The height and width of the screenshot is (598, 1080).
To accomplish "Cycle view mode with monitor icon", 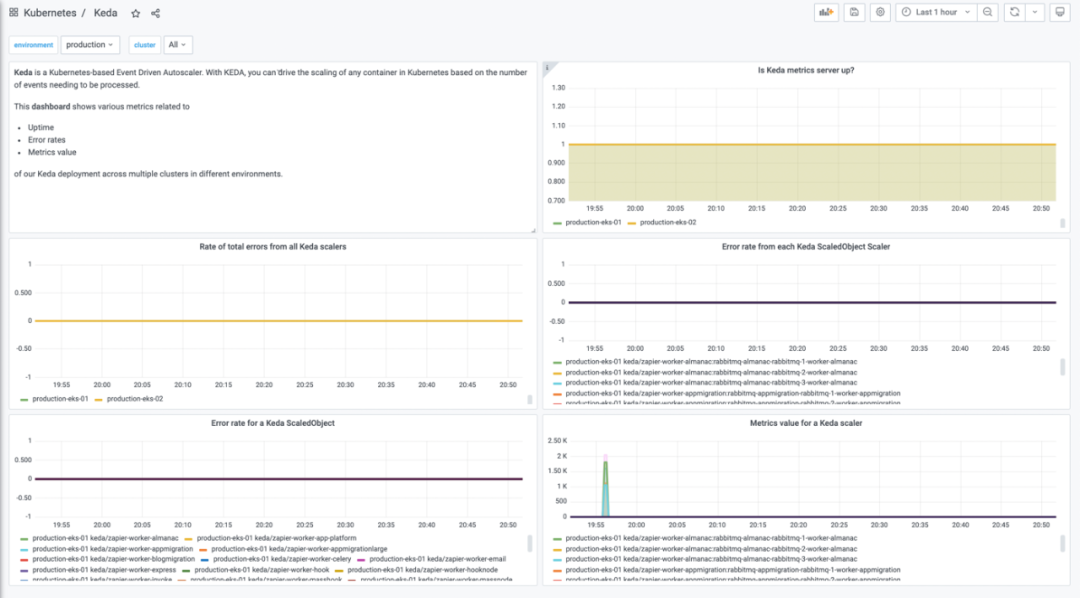I will point(1060,12).
